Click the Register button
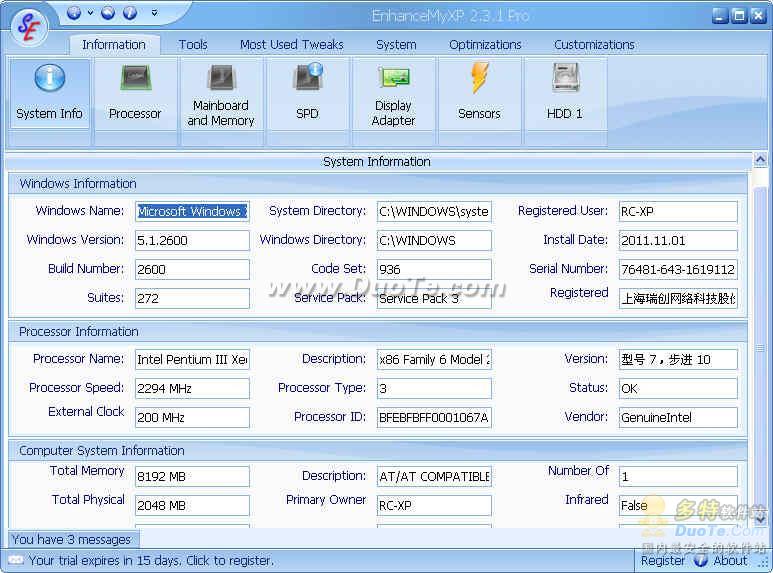The image size is (773, 573). pyautogui.click(x=663, y=561)
